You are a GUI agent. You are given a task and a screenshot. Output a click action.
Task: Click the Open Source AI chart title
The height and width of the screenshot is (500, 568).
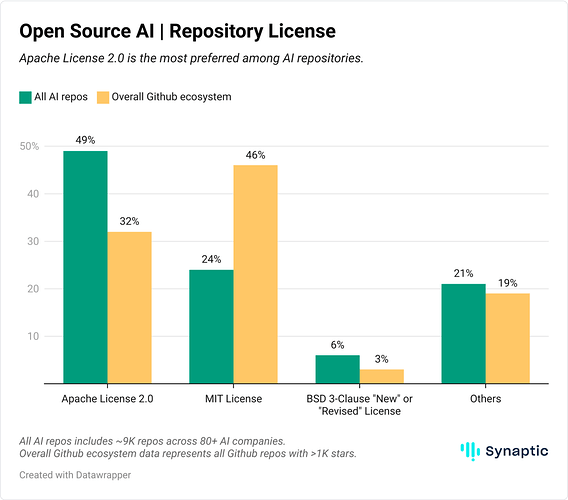[x=178, y=31]
